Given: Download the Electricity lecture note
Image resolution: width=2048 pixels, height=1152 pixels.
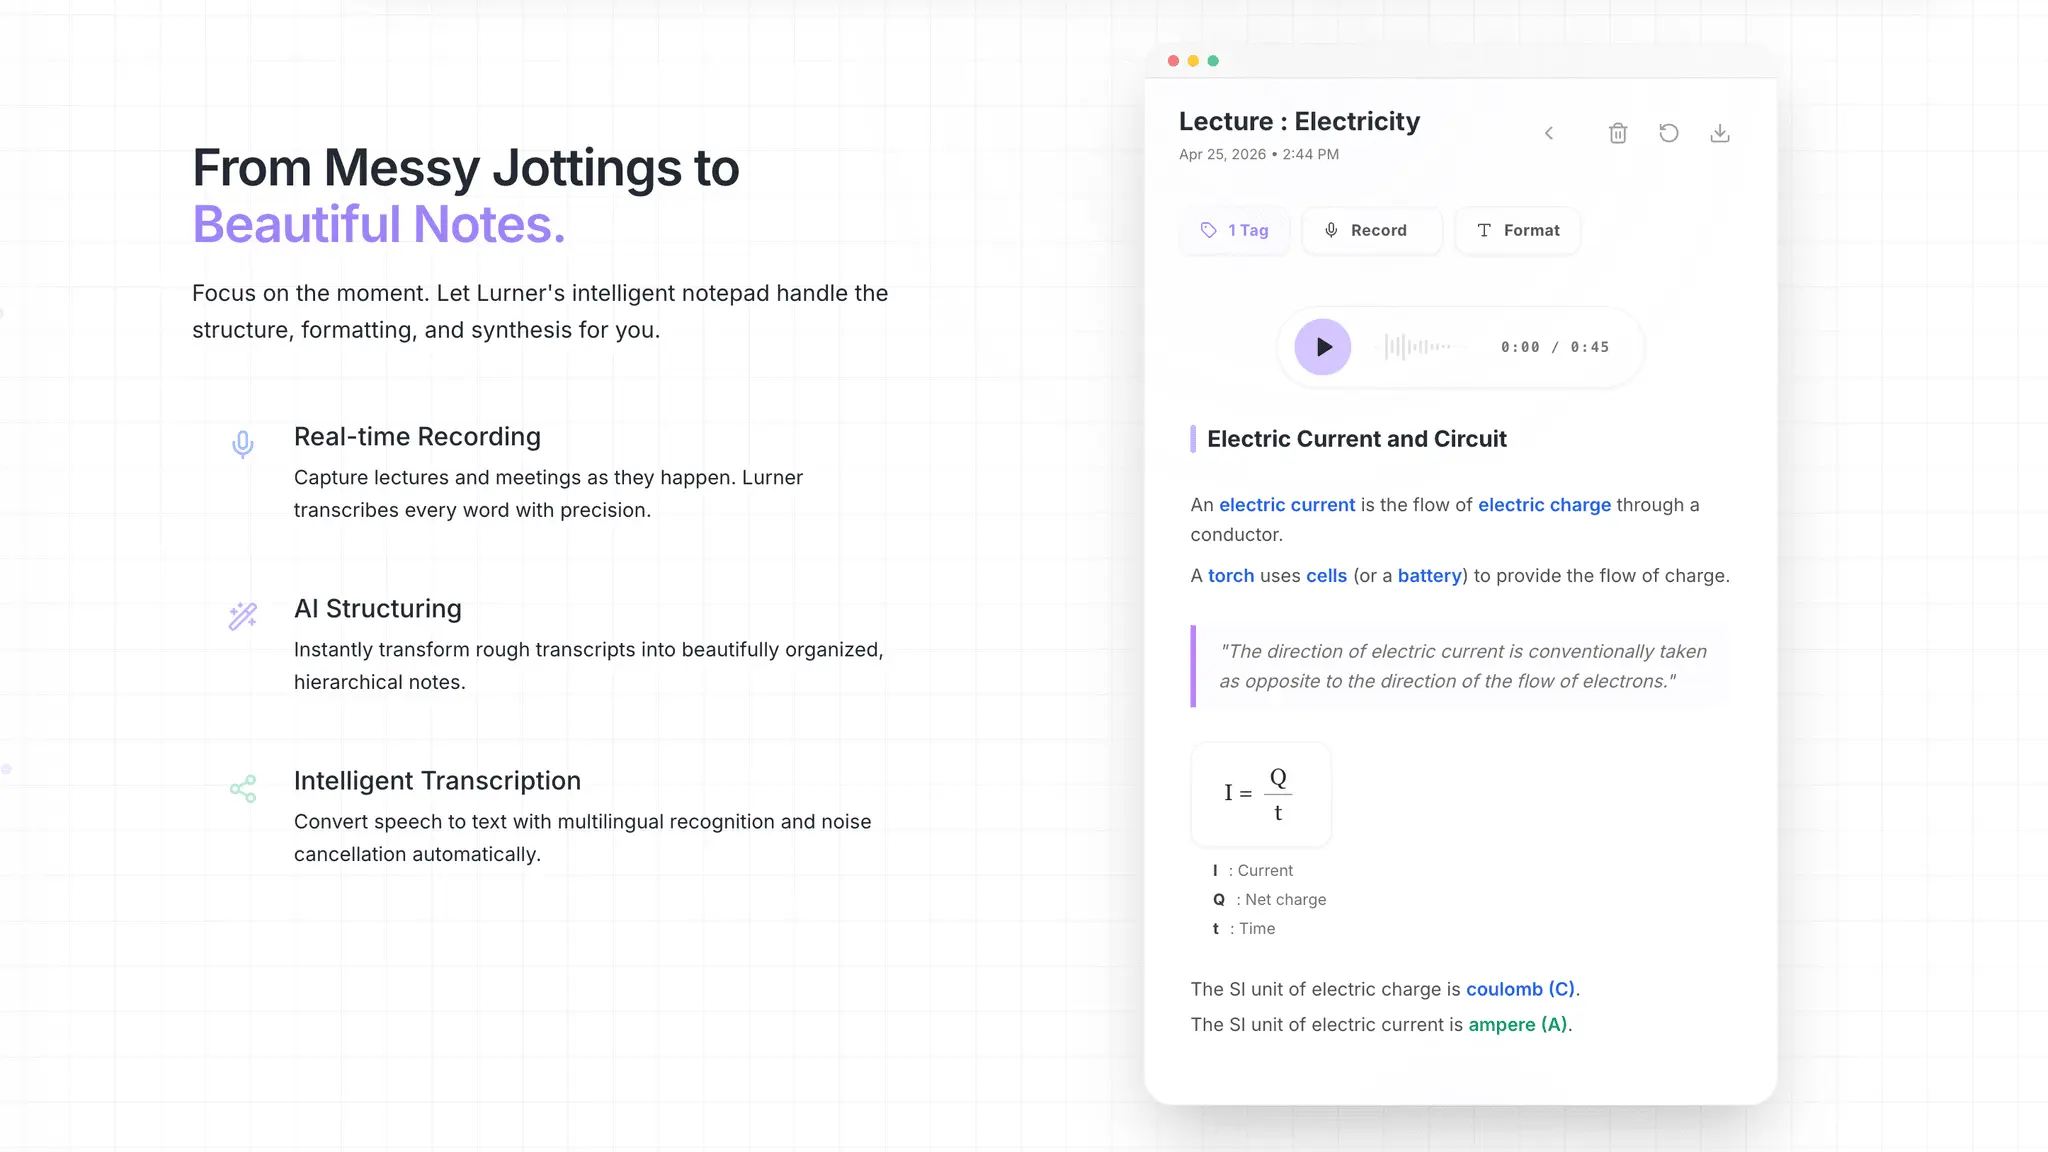Looking at the screenshot, I should click(x=1720, y=133).
